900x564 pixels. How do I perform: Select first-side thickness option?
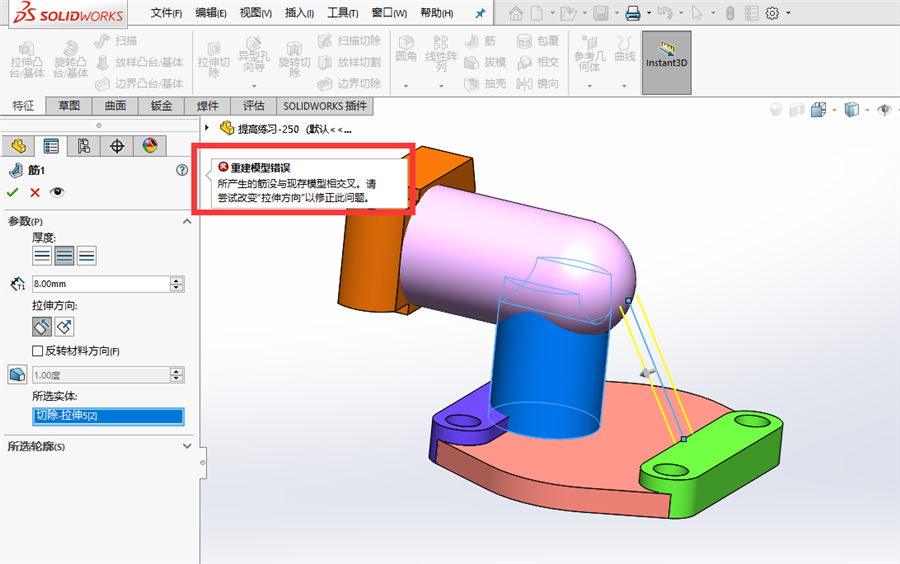coord(42,256)
